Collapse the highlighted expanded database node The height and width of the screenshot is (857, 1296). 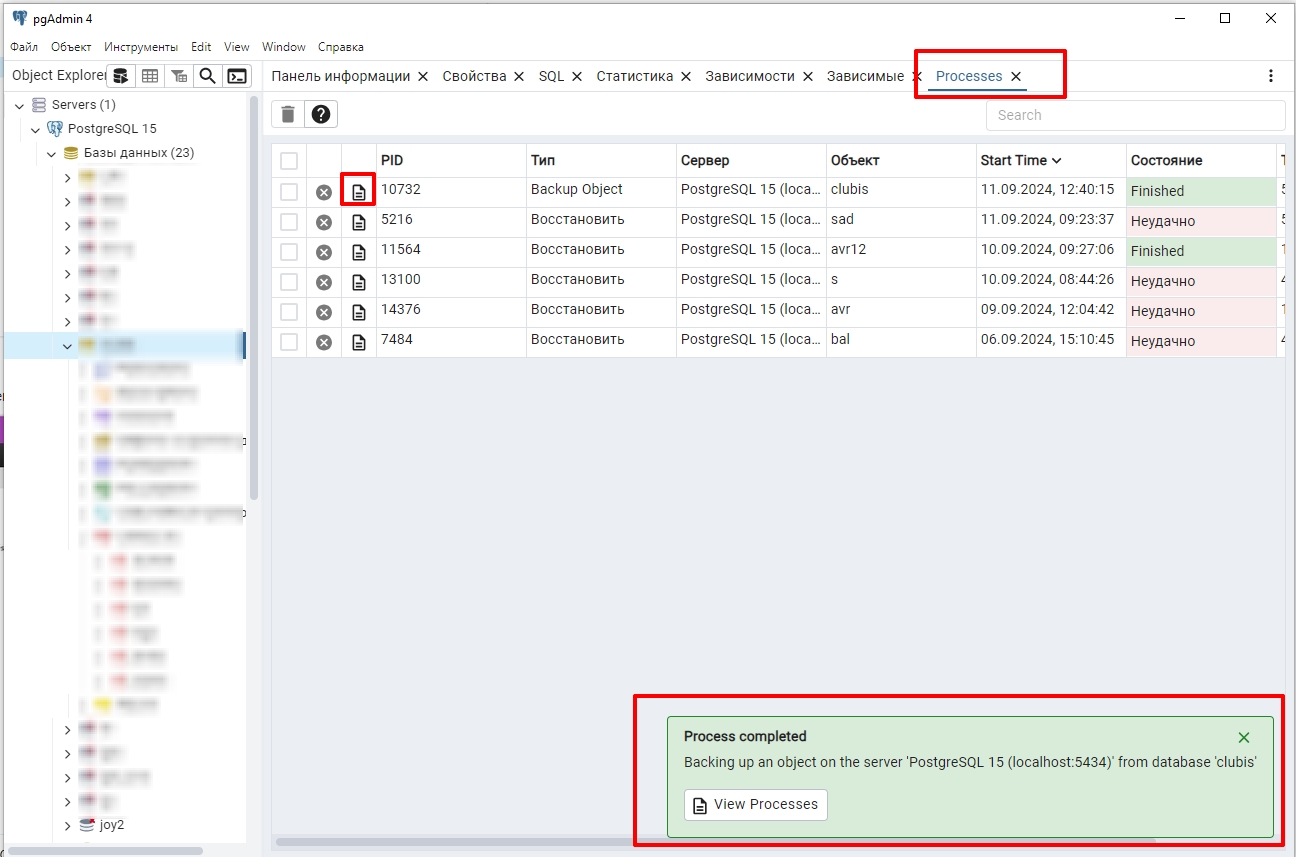point(68,345)
